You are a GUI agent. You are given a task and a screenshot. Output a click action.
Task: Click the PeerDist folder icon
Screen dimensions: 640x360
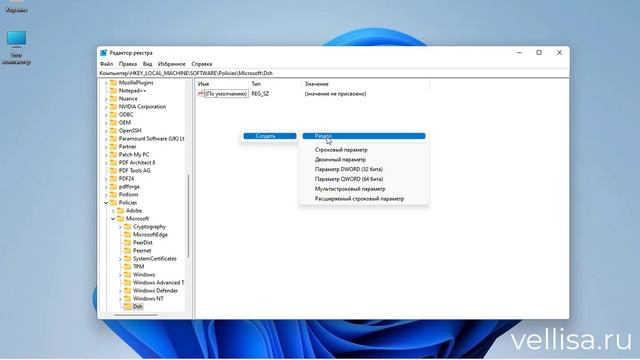128,243
